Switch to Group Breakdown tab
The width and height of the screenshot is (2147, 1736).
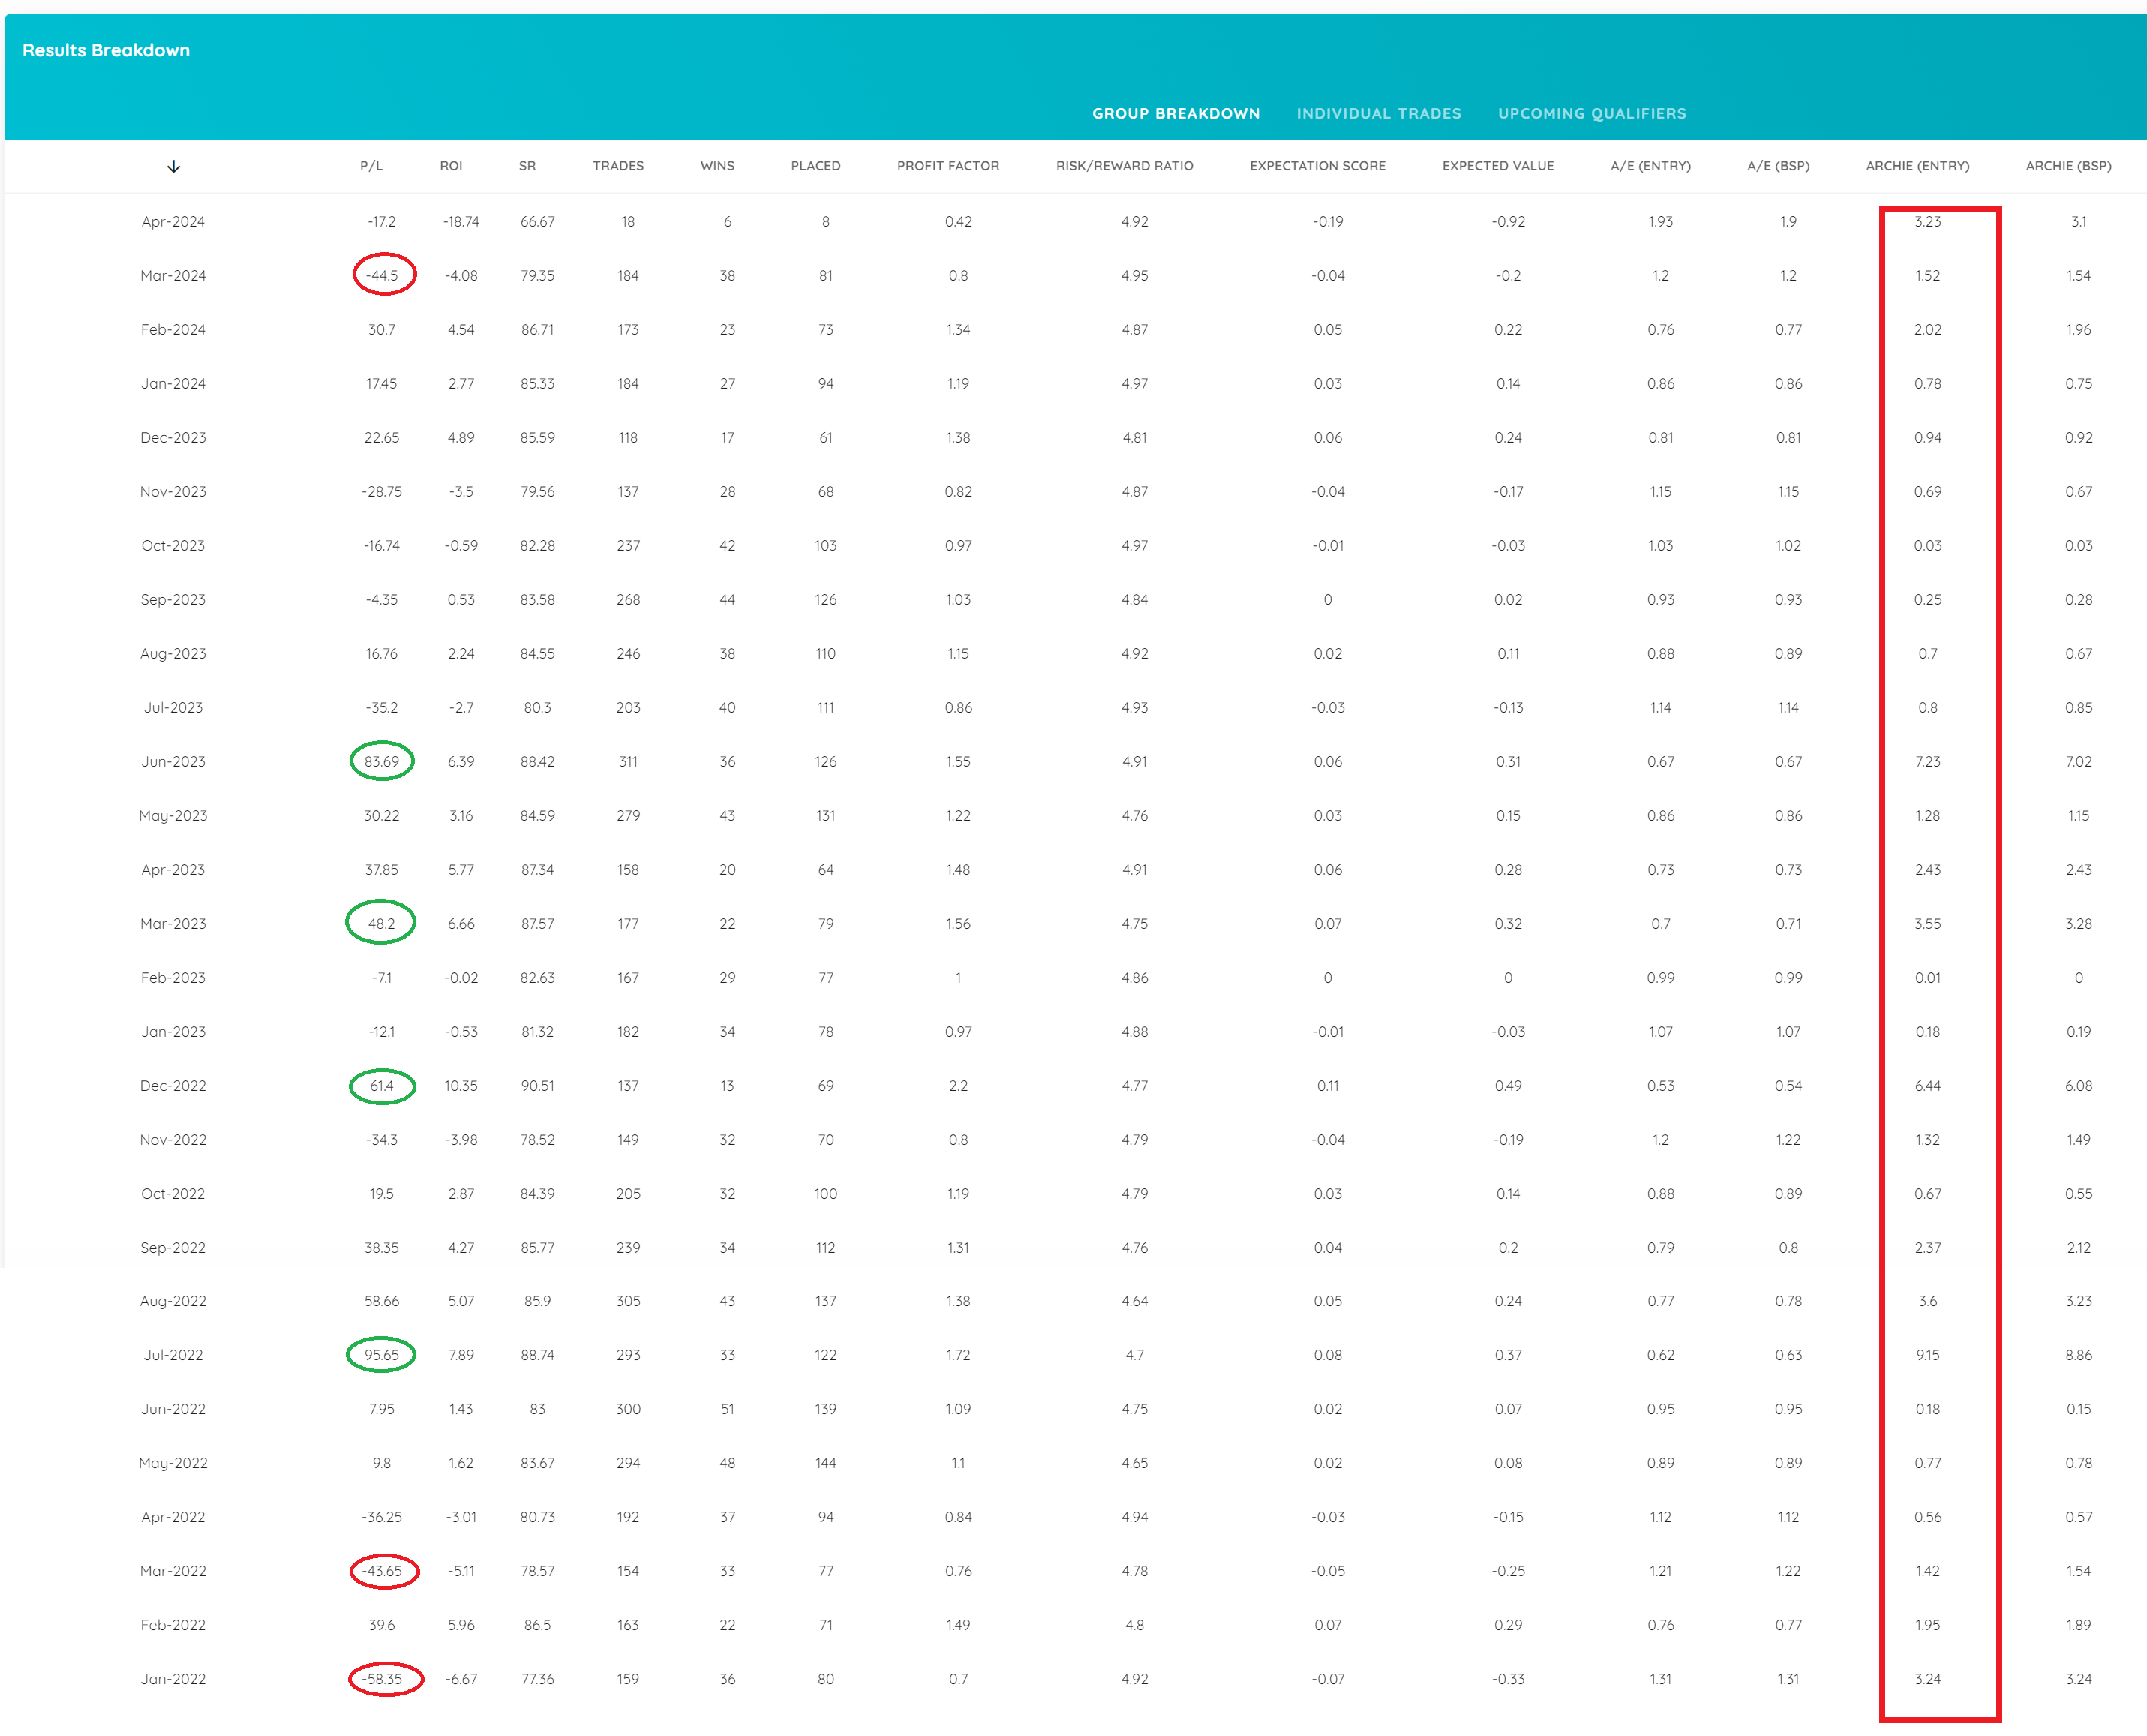pyautogui.click(x=1175, y=113)
